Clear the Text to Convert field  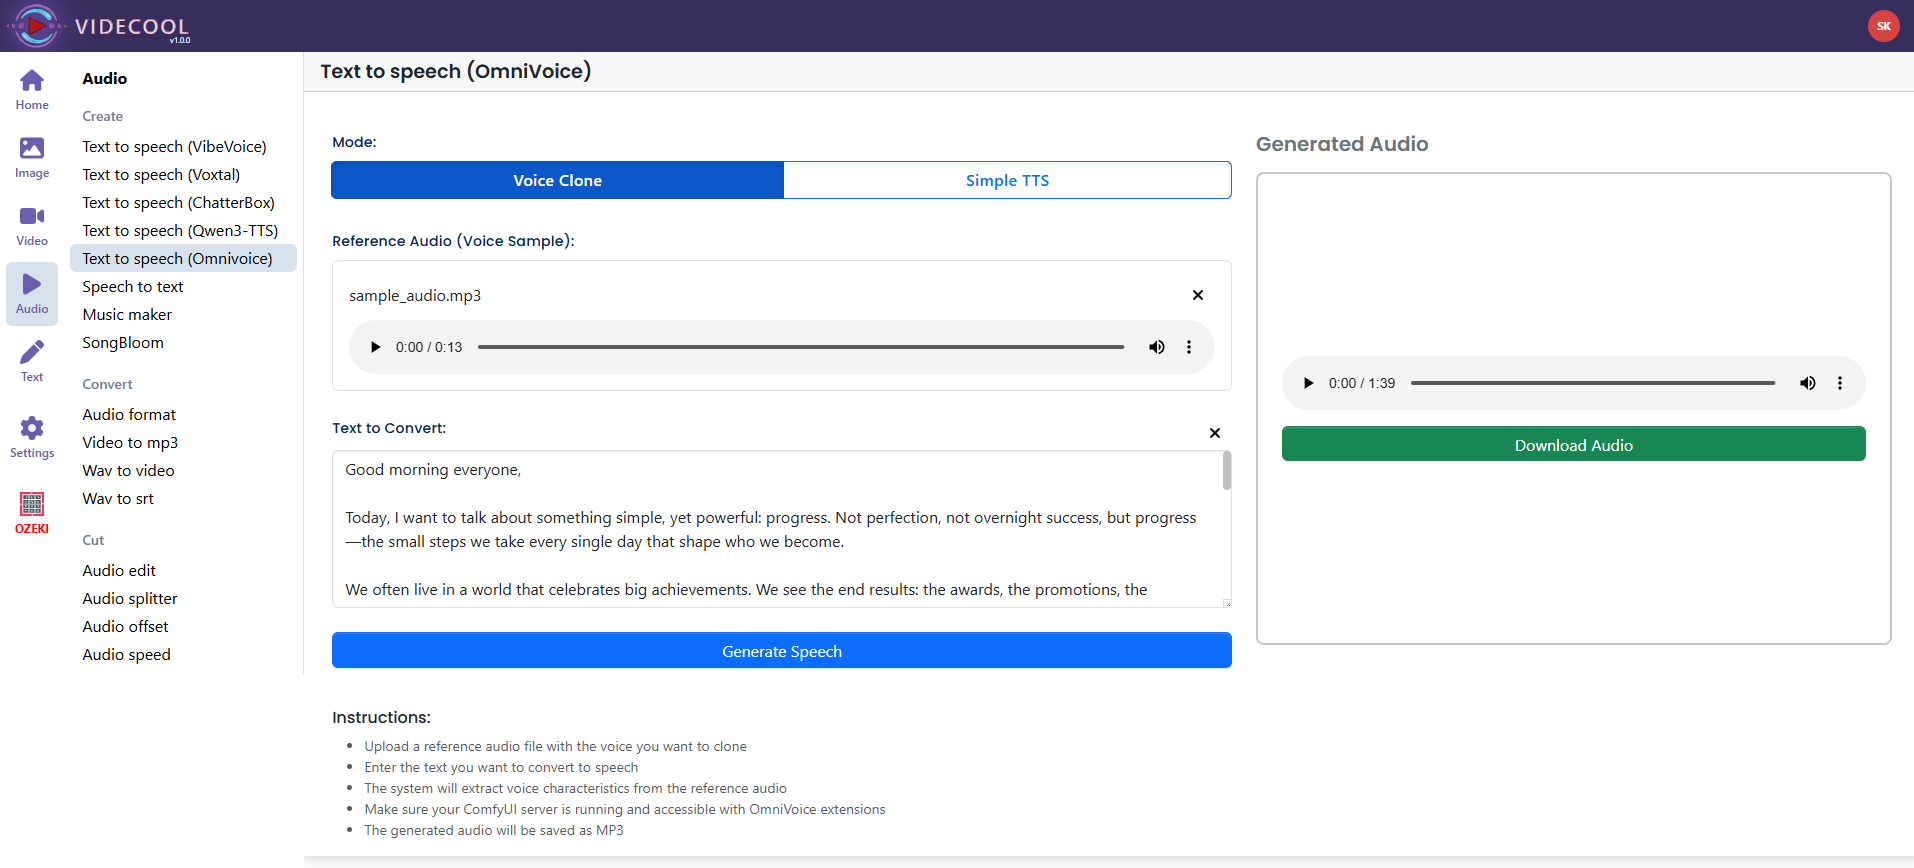(x=1214, y=433)
